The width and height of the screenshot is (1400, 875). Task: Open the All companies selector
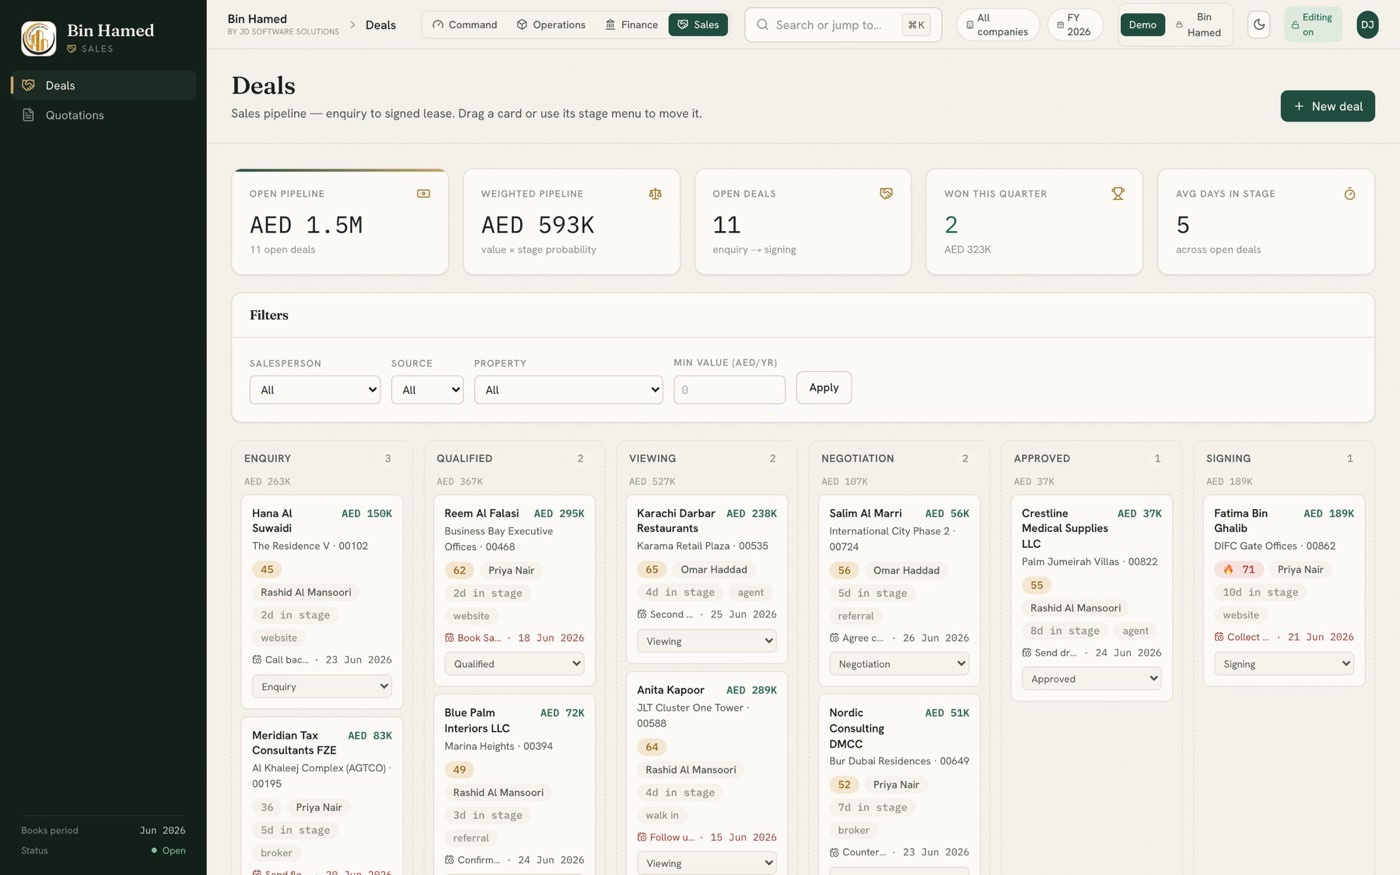998,25
